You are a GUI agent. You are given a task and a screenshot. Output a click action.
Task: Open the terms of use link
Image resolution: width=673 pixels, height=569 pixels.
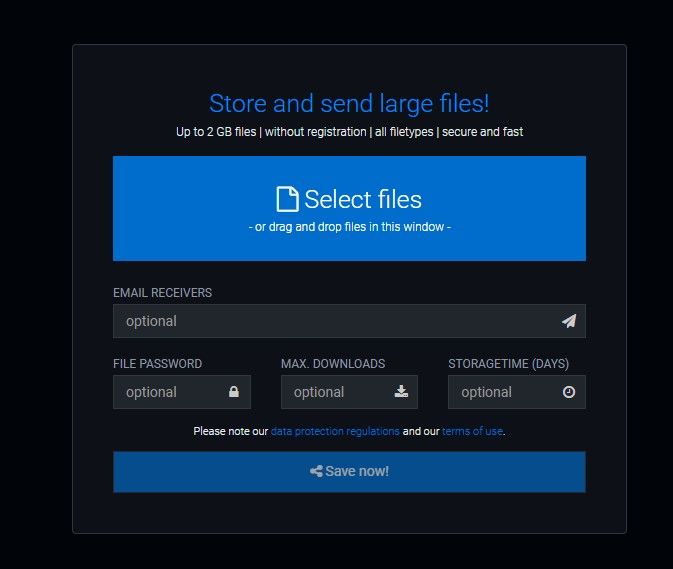click(472, 431)
